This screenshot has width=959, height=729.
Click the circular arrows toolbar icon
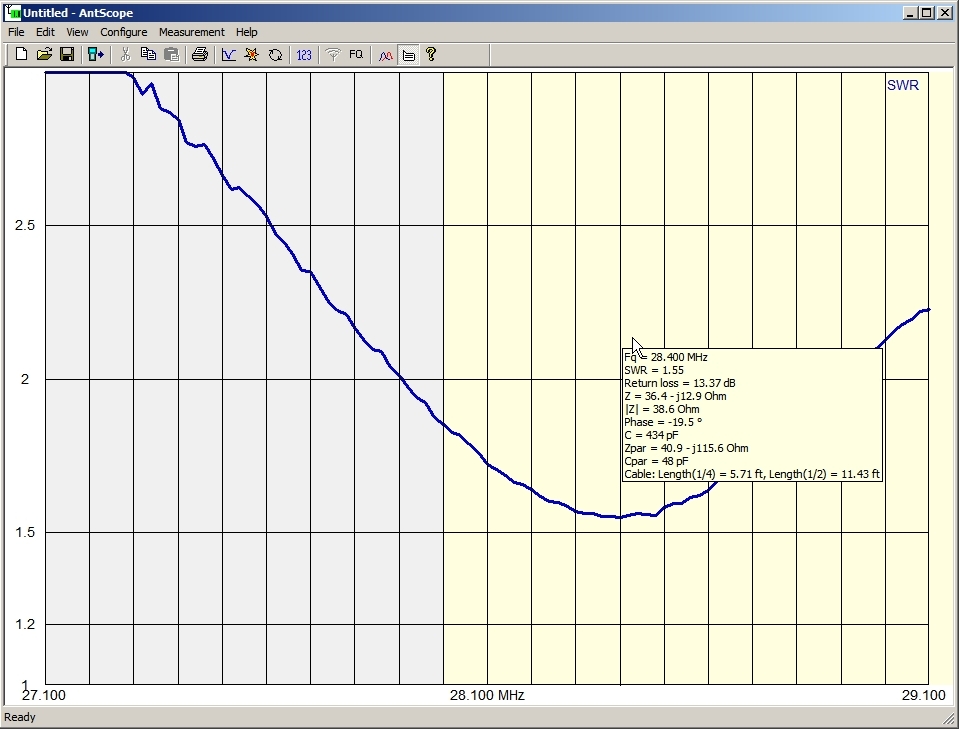pos(275,54)
